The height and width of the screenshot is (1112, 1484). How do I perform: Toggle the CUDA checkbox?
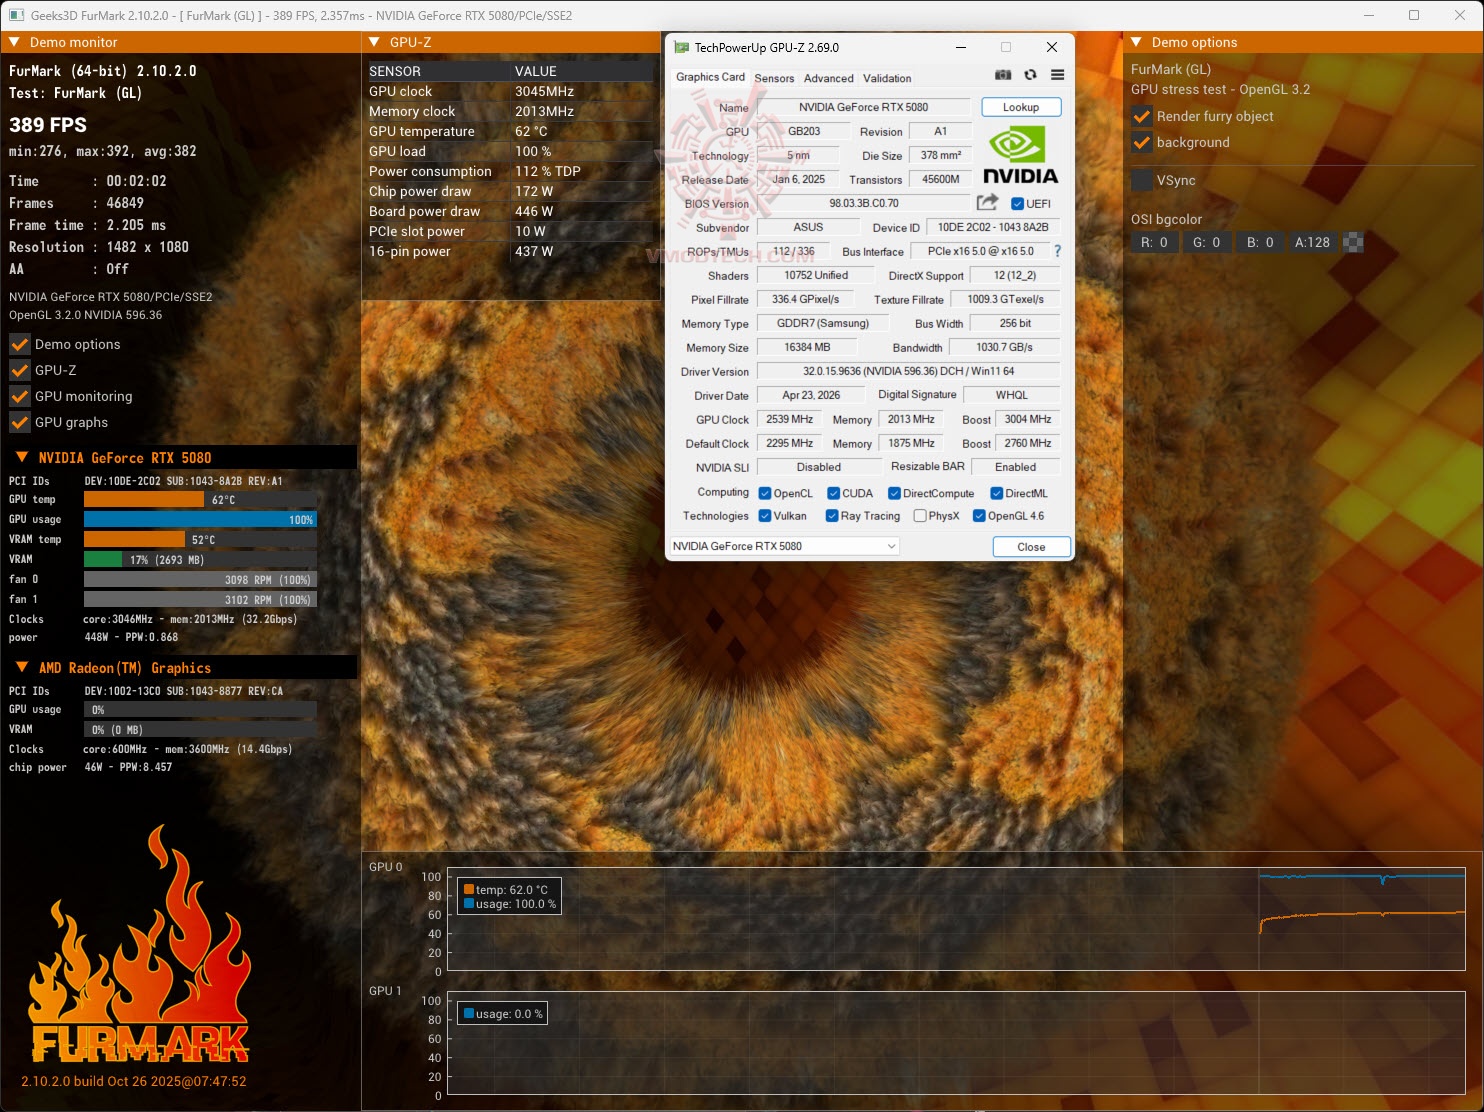833,493
